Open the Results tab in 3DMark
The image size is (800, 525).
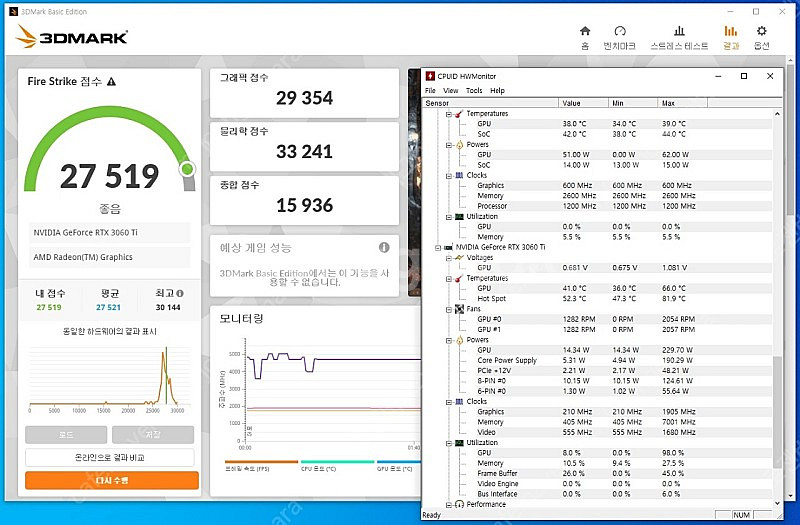pos(731,38)
